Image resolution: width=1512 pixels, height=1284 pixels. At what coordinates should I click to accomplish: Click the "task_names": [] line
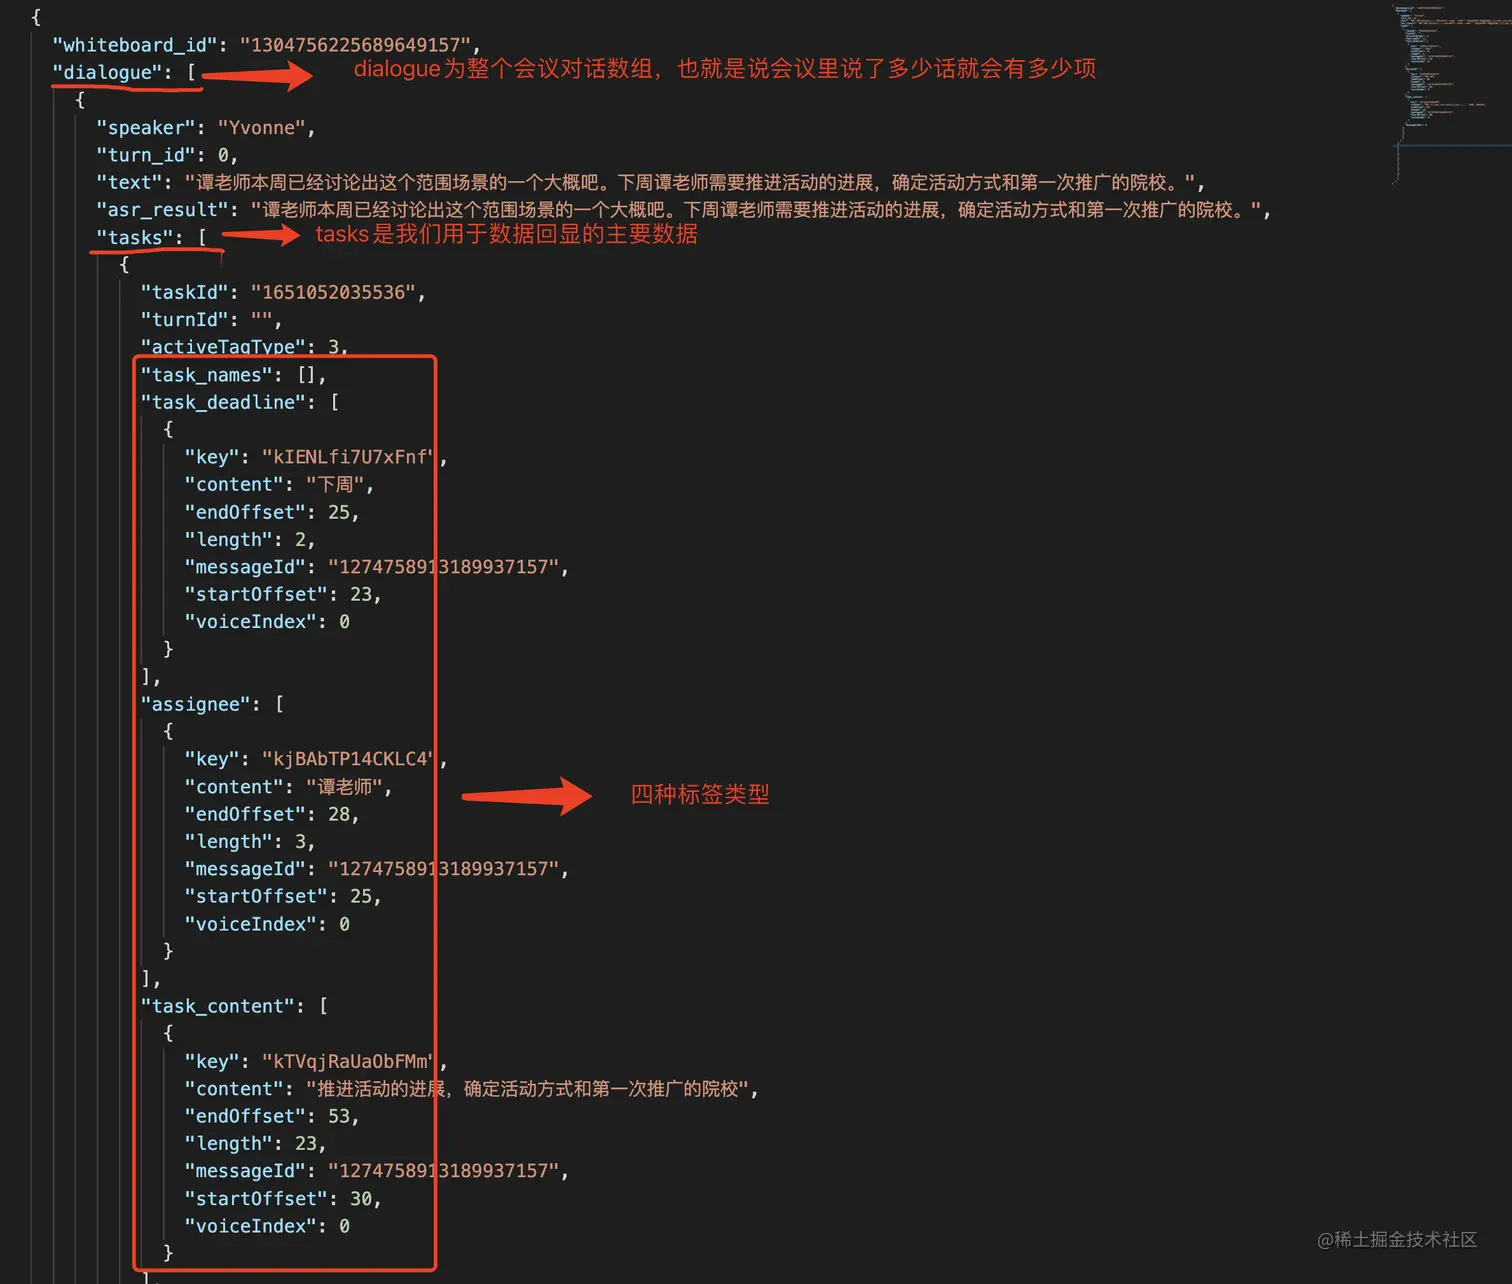click(x=233, y=375)
